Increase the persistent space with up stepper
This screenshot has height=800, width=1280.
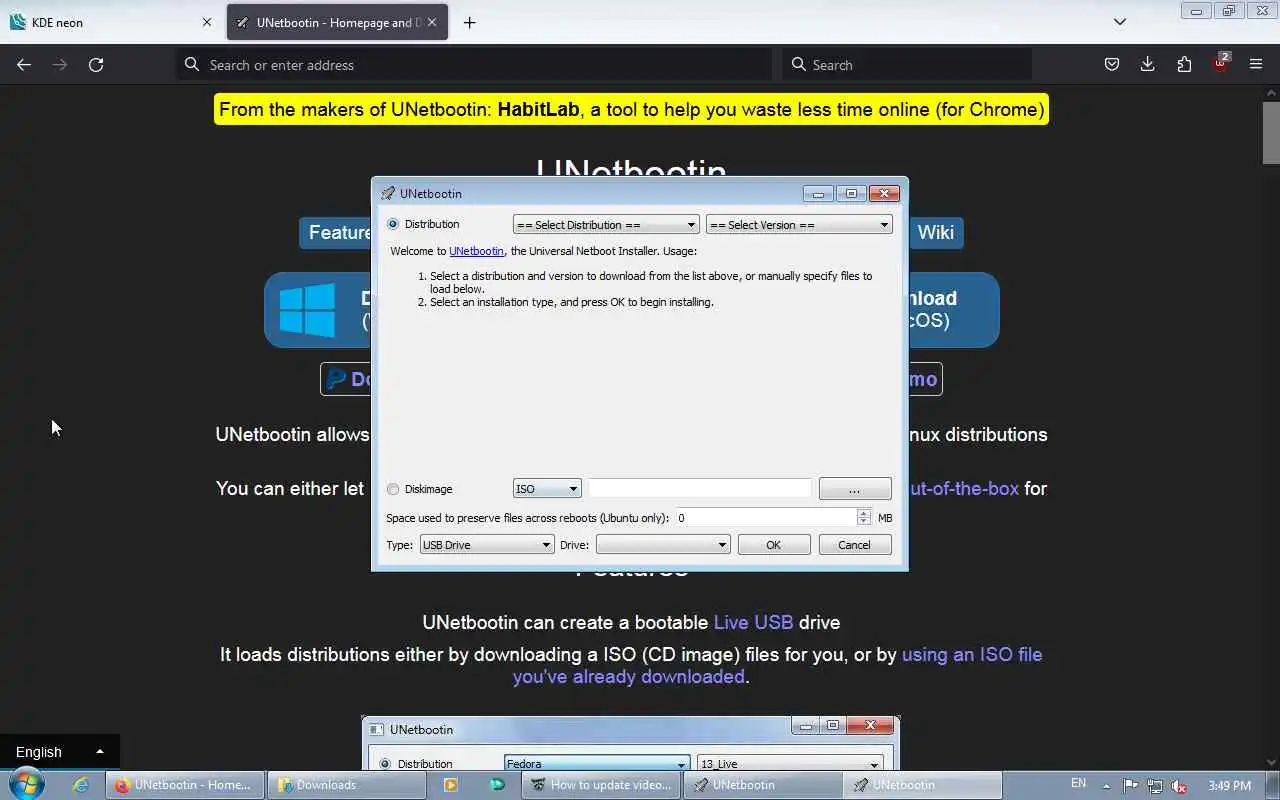point(864,513)
